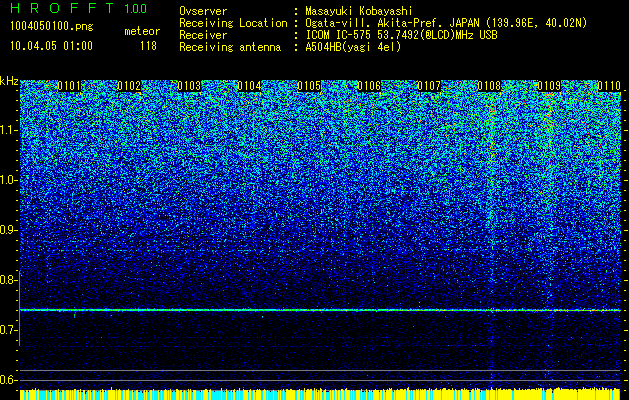
Task: Click the Receiving Location line with coordinates
Action: click(383, 23)
